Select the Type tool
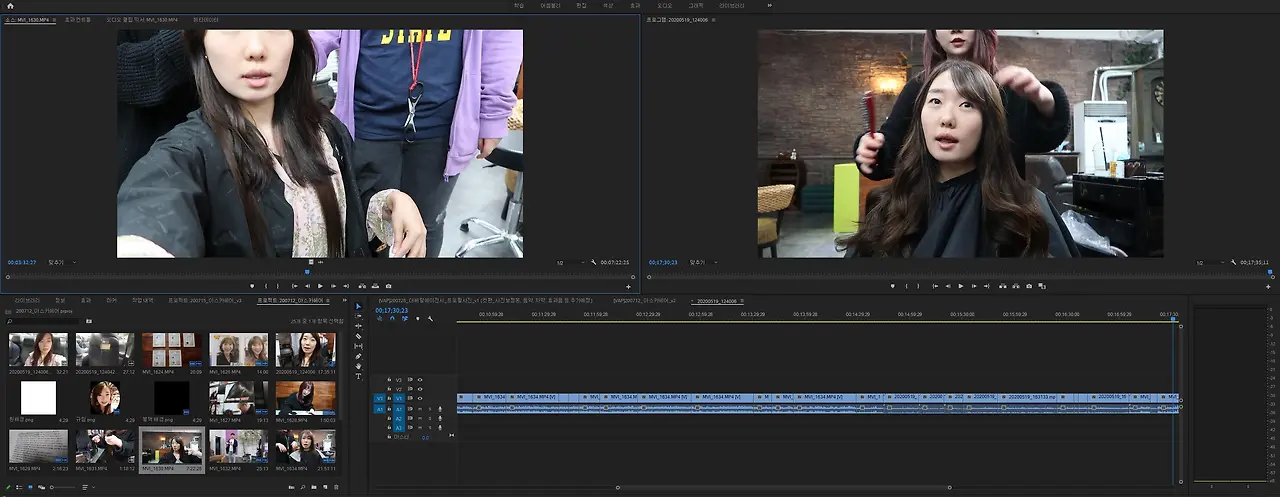1280x497 pixels. point(358,376)
